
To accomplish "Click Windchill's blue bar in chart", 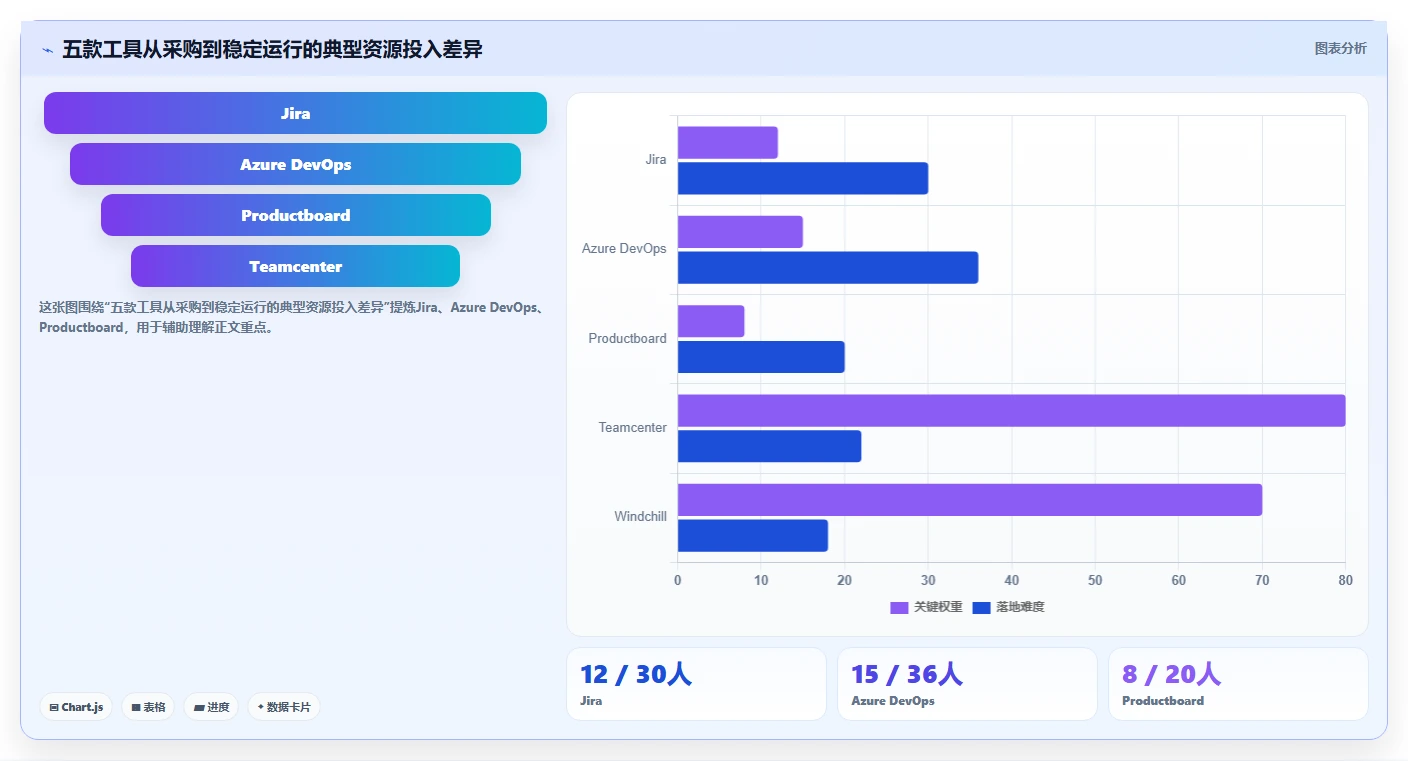I will click(753, 535).
